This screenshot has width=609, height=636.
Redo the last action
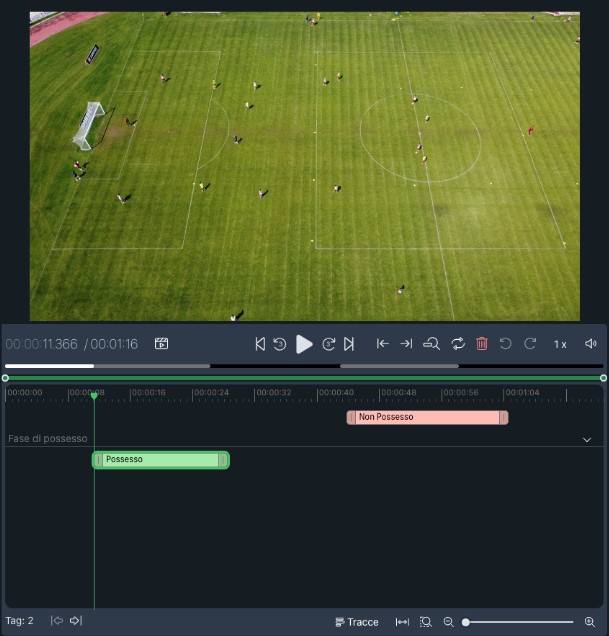[530, 344]
